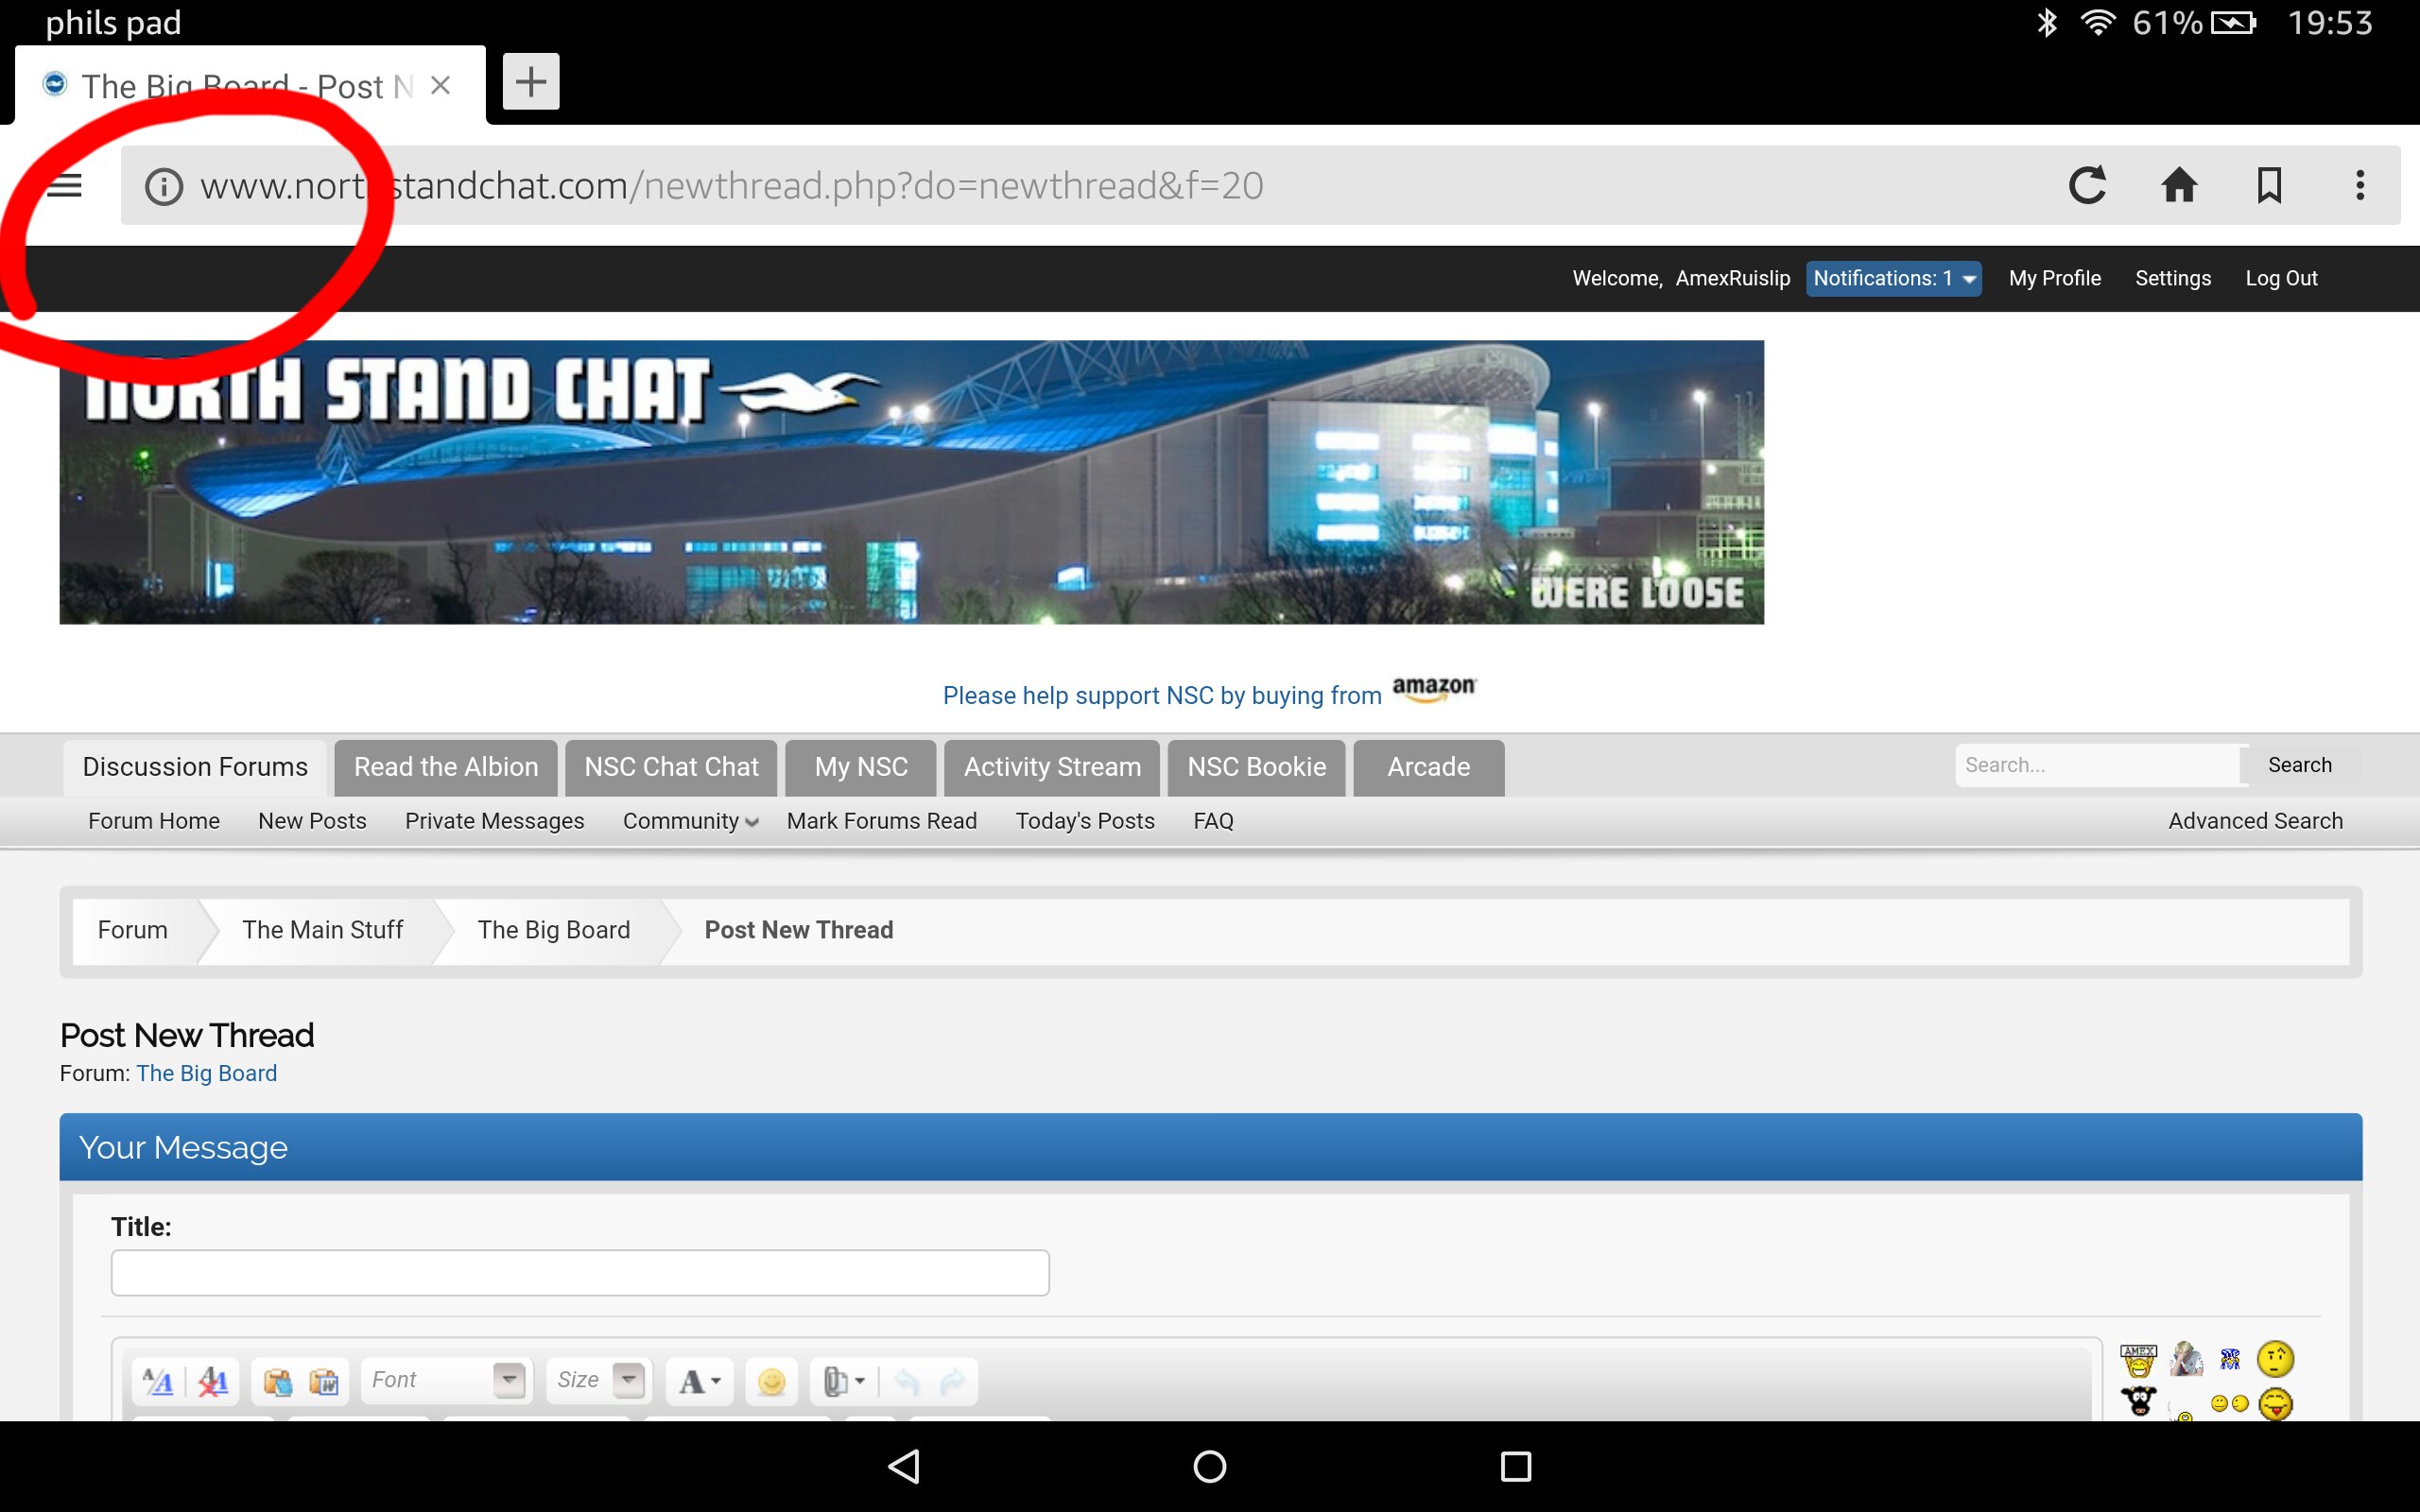Open the AmexRuislip username link
This screenshot has width=2420, height=1512.
tap(1733, 278)
